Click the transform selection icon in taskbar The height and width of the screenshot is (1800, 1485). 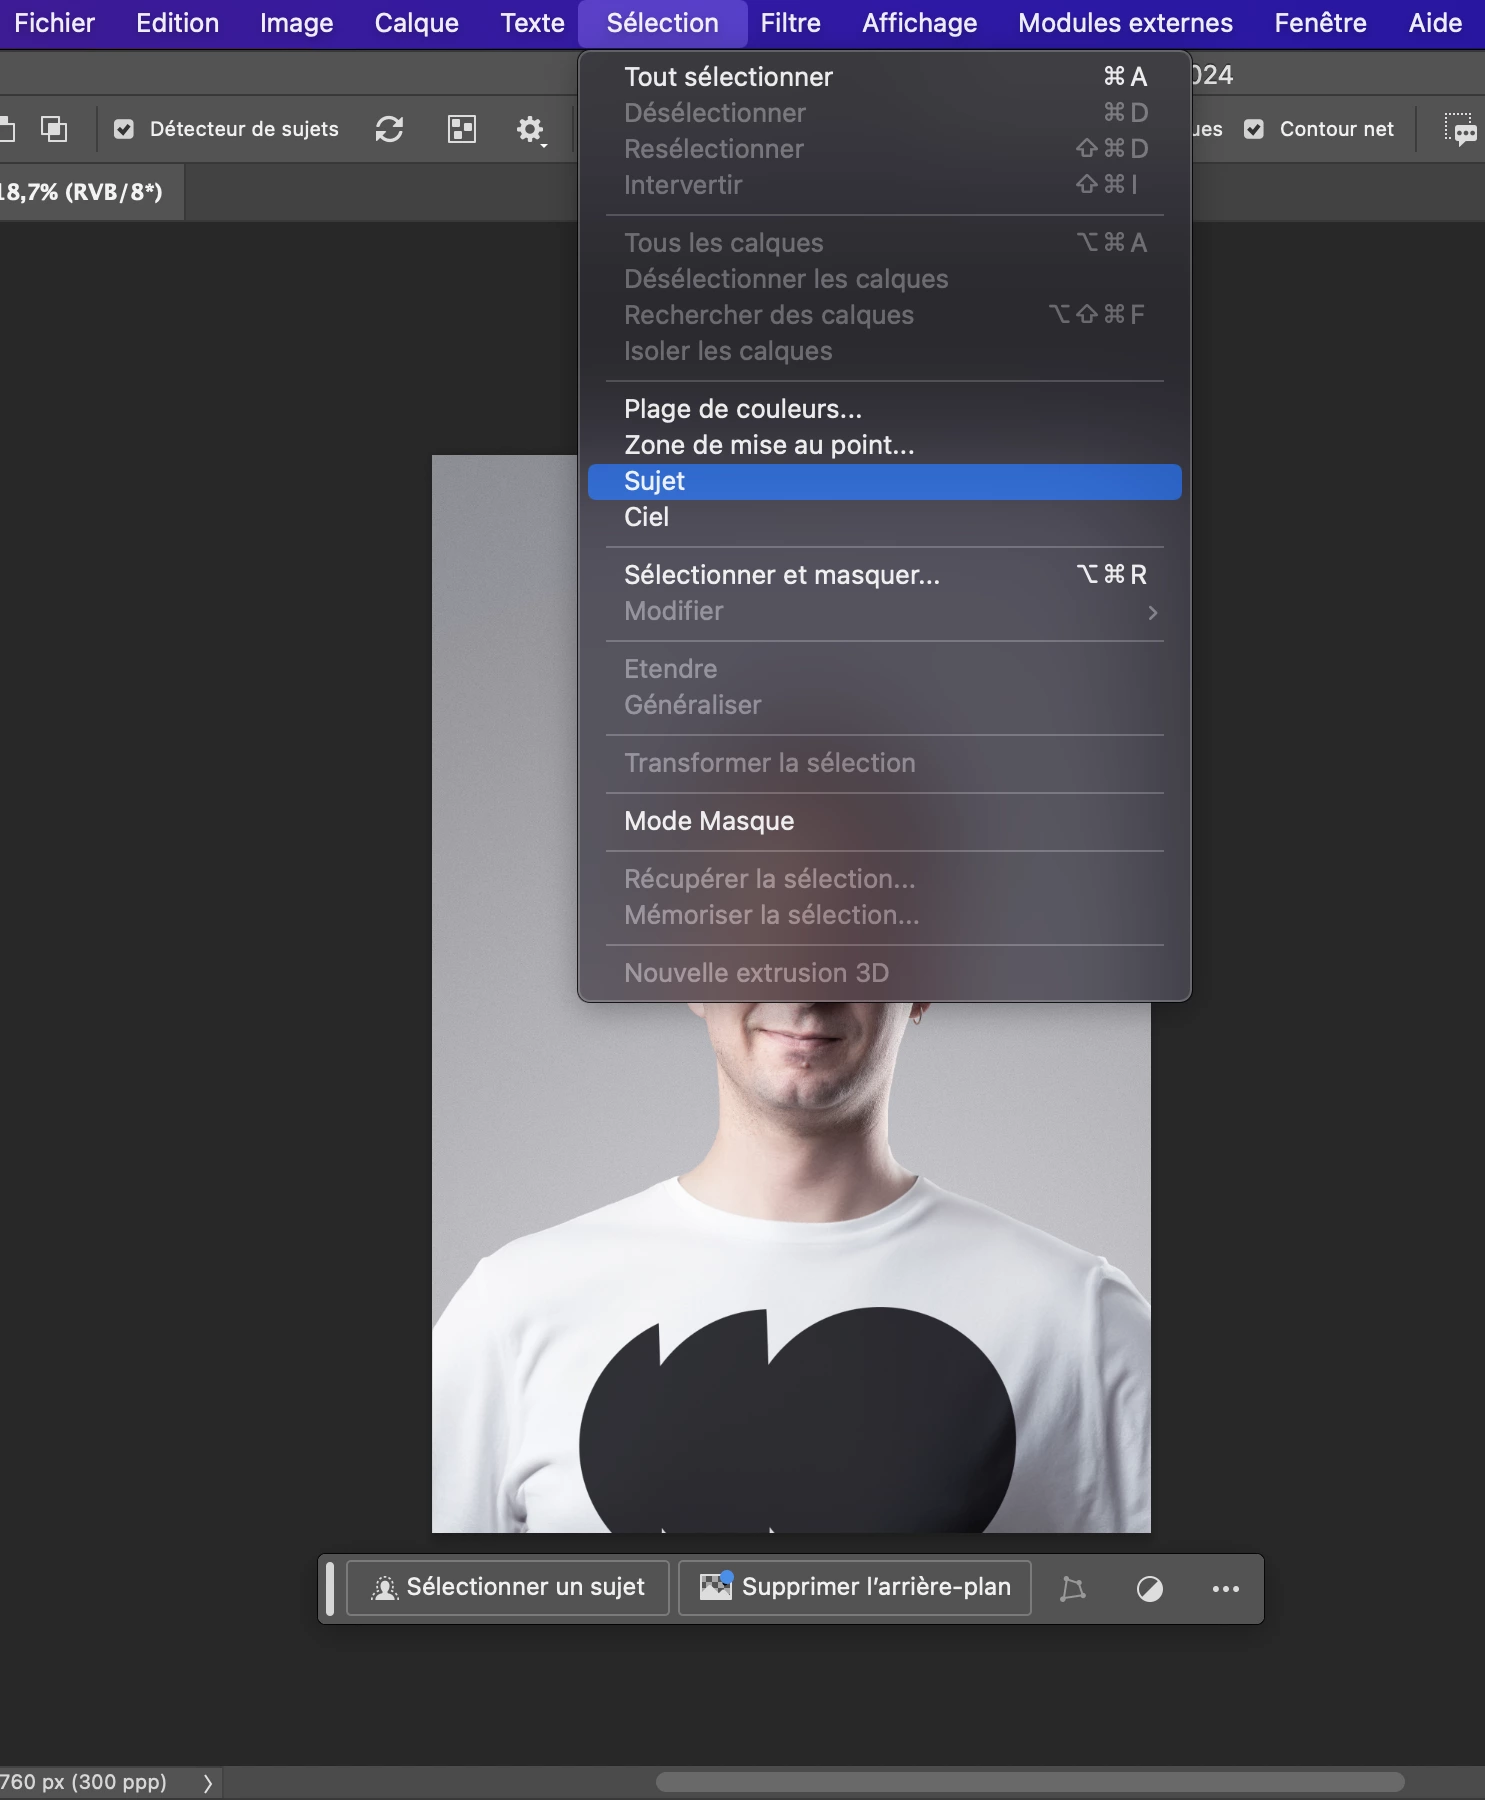(x=1072, y=1588)
